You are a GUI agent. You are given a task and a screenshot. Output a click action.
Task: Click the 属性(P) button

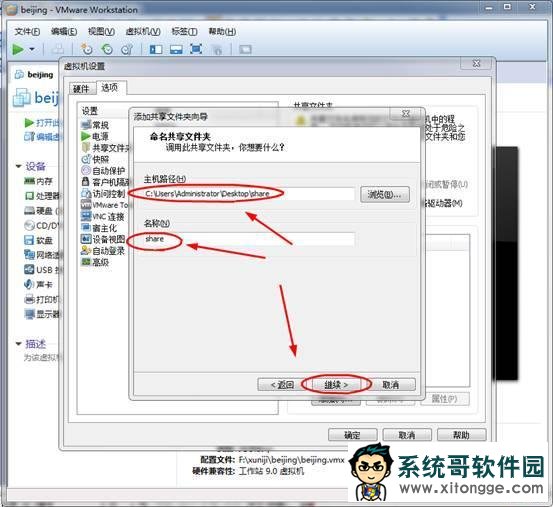pyautogui.click(x=445, y=399)
